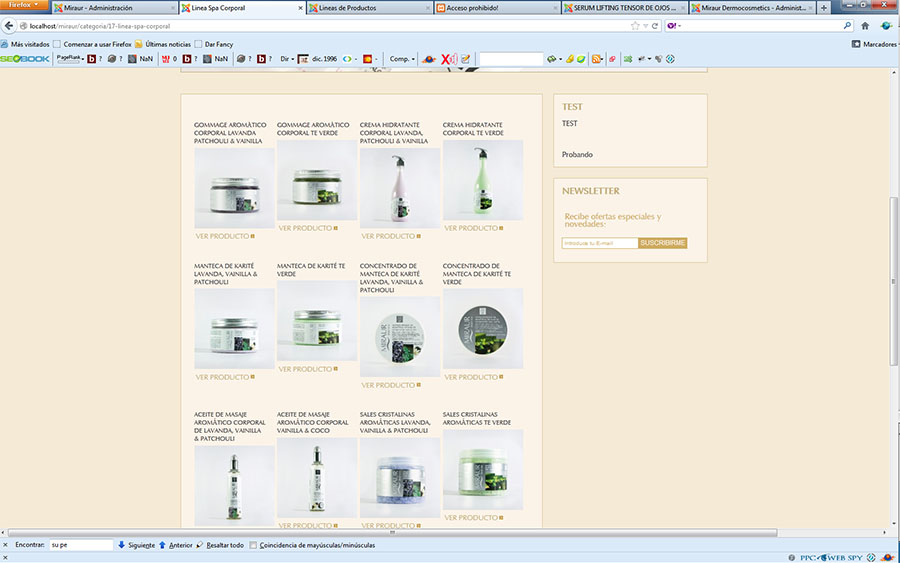Screen dimensions: 900x563
Task: Click the browser back arrow button
Action: 8,25
